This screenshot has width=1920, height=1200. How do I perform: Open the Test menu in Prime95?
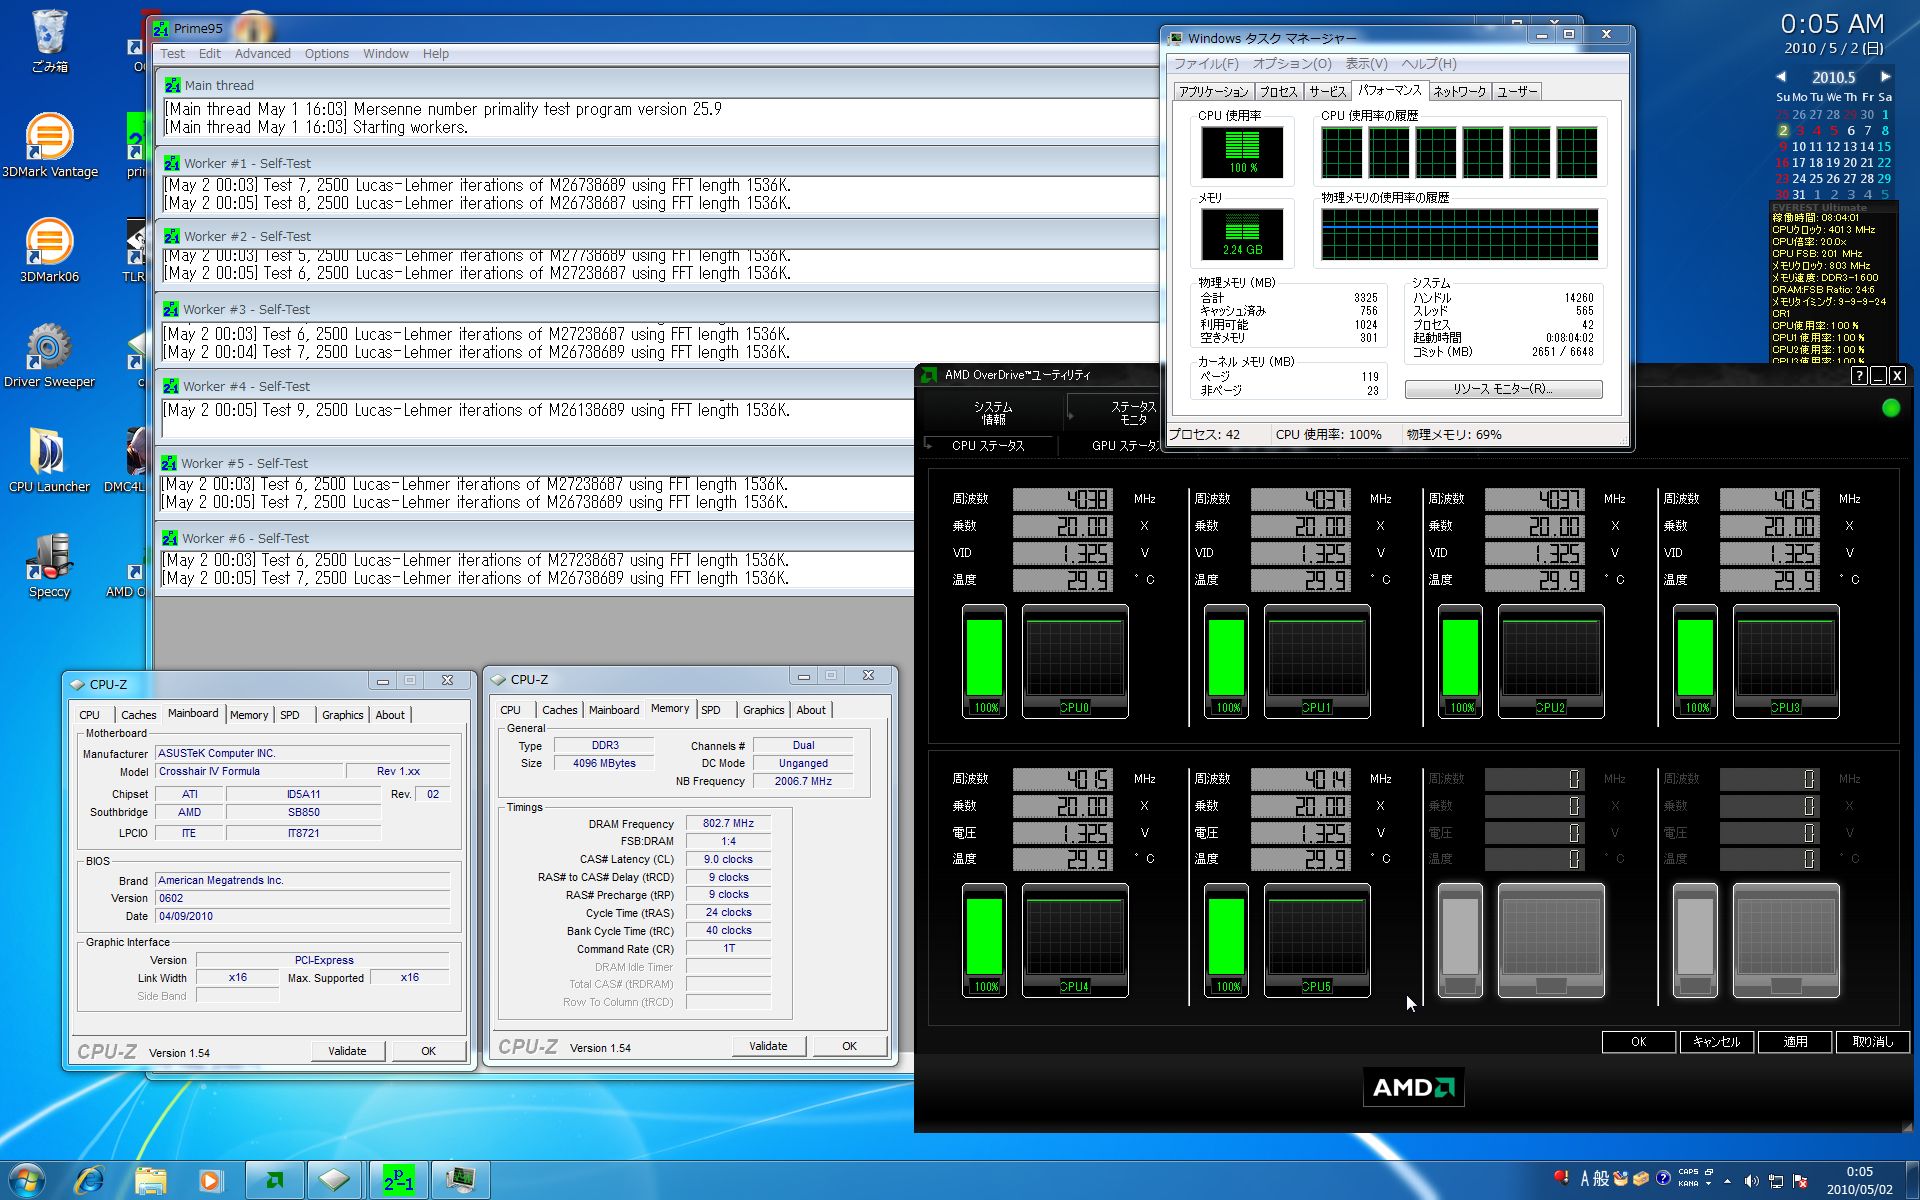172,54
